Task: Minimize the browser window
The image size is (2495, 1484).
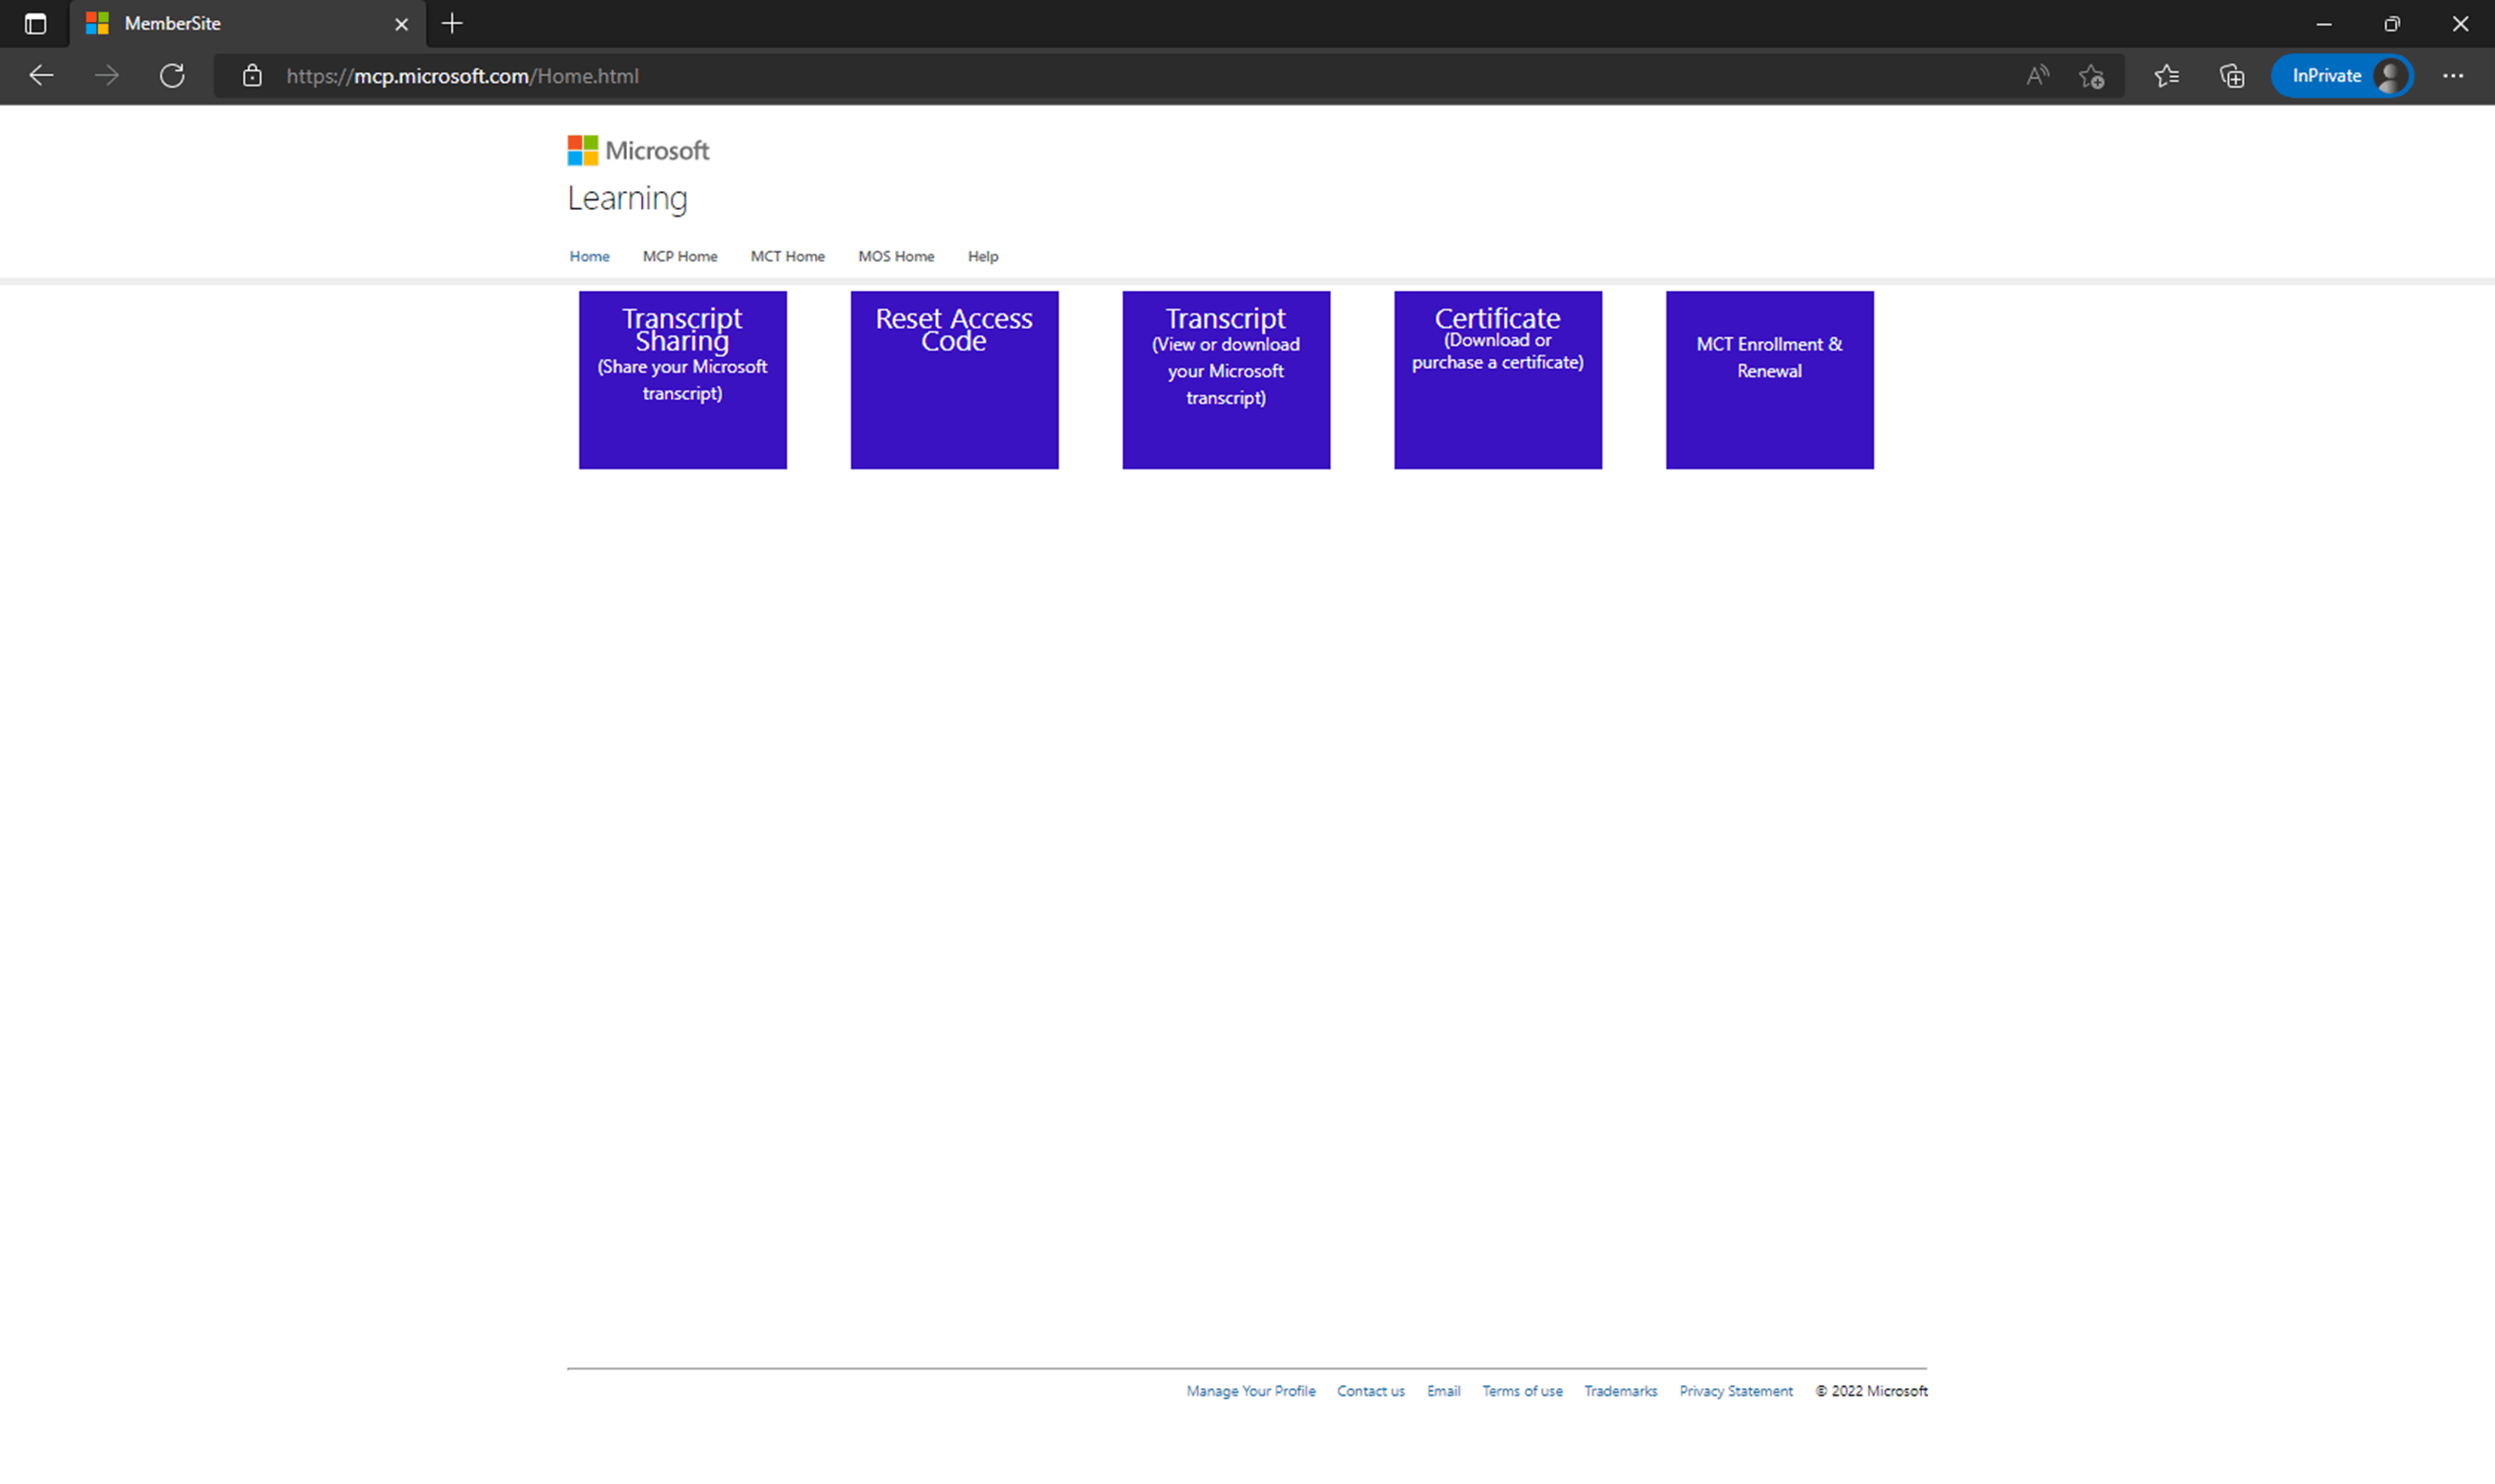Action: [x=2323, y=24]
